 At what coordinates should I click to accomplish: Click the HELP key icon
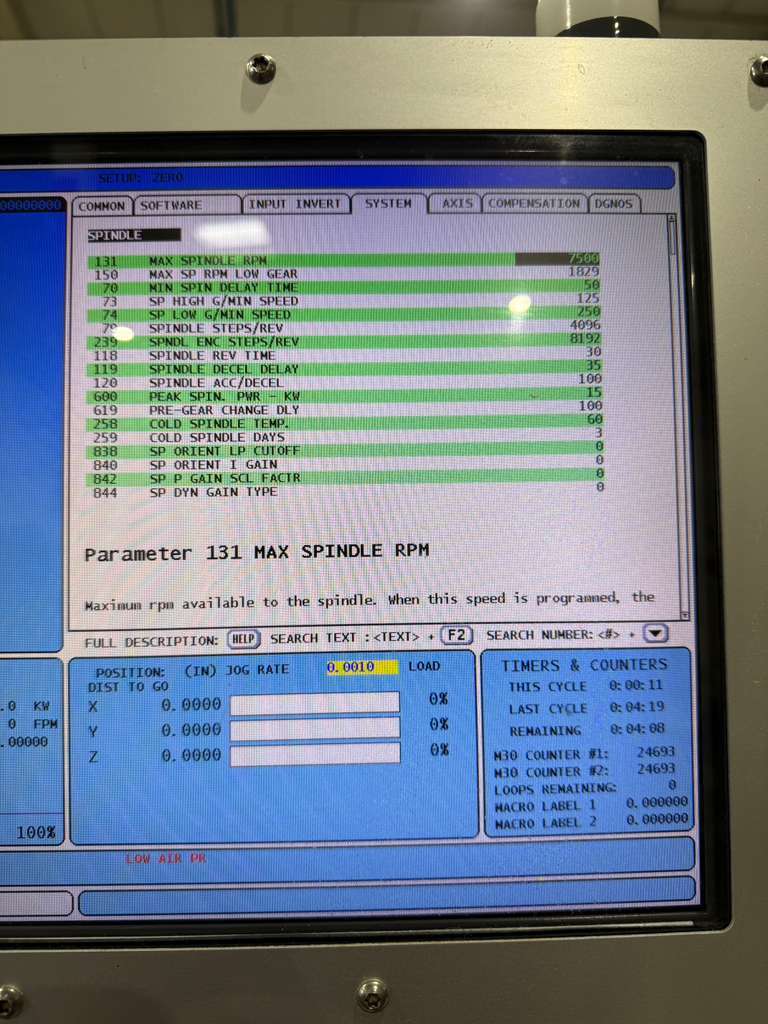[x=244, y=639]
